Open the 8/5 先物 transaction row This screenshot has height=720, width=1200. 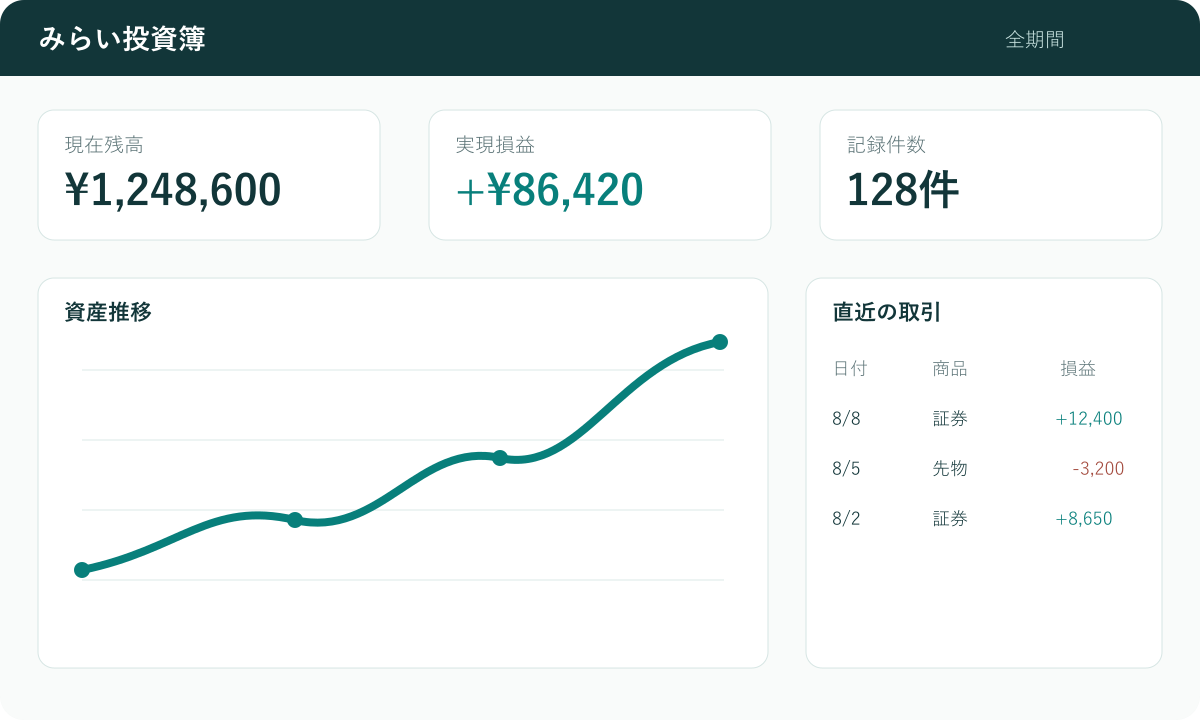[978, 469]
